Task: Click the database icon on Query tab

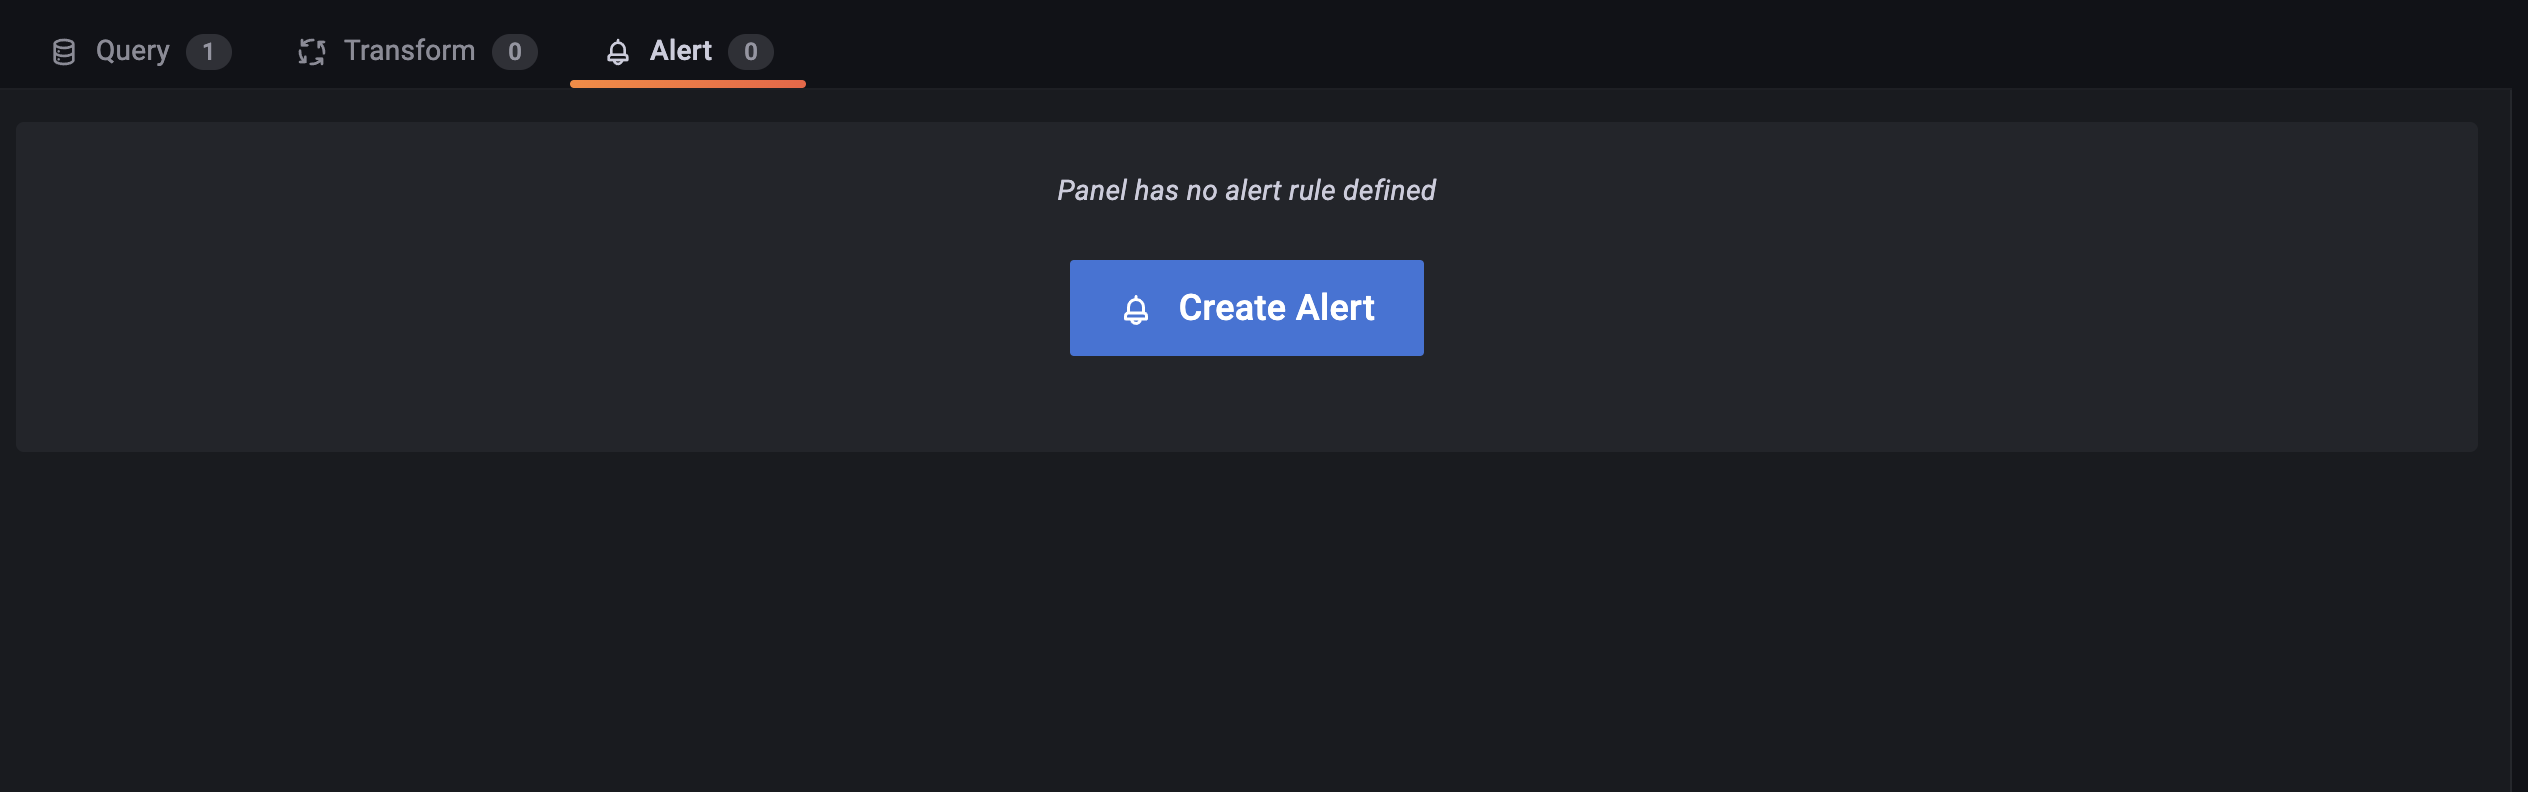Action: coord(64,52)
